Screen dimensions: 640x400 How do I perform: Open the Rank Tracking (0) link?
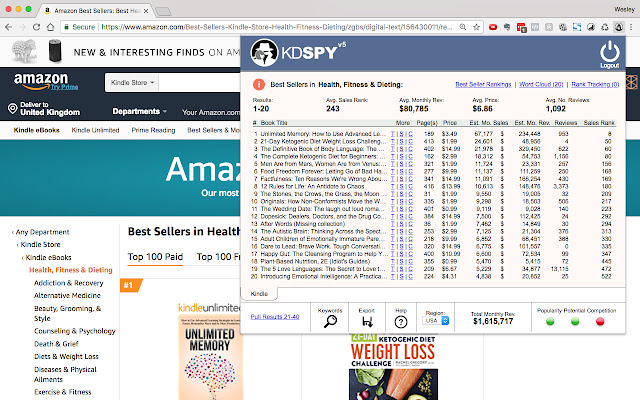point(595,84)
